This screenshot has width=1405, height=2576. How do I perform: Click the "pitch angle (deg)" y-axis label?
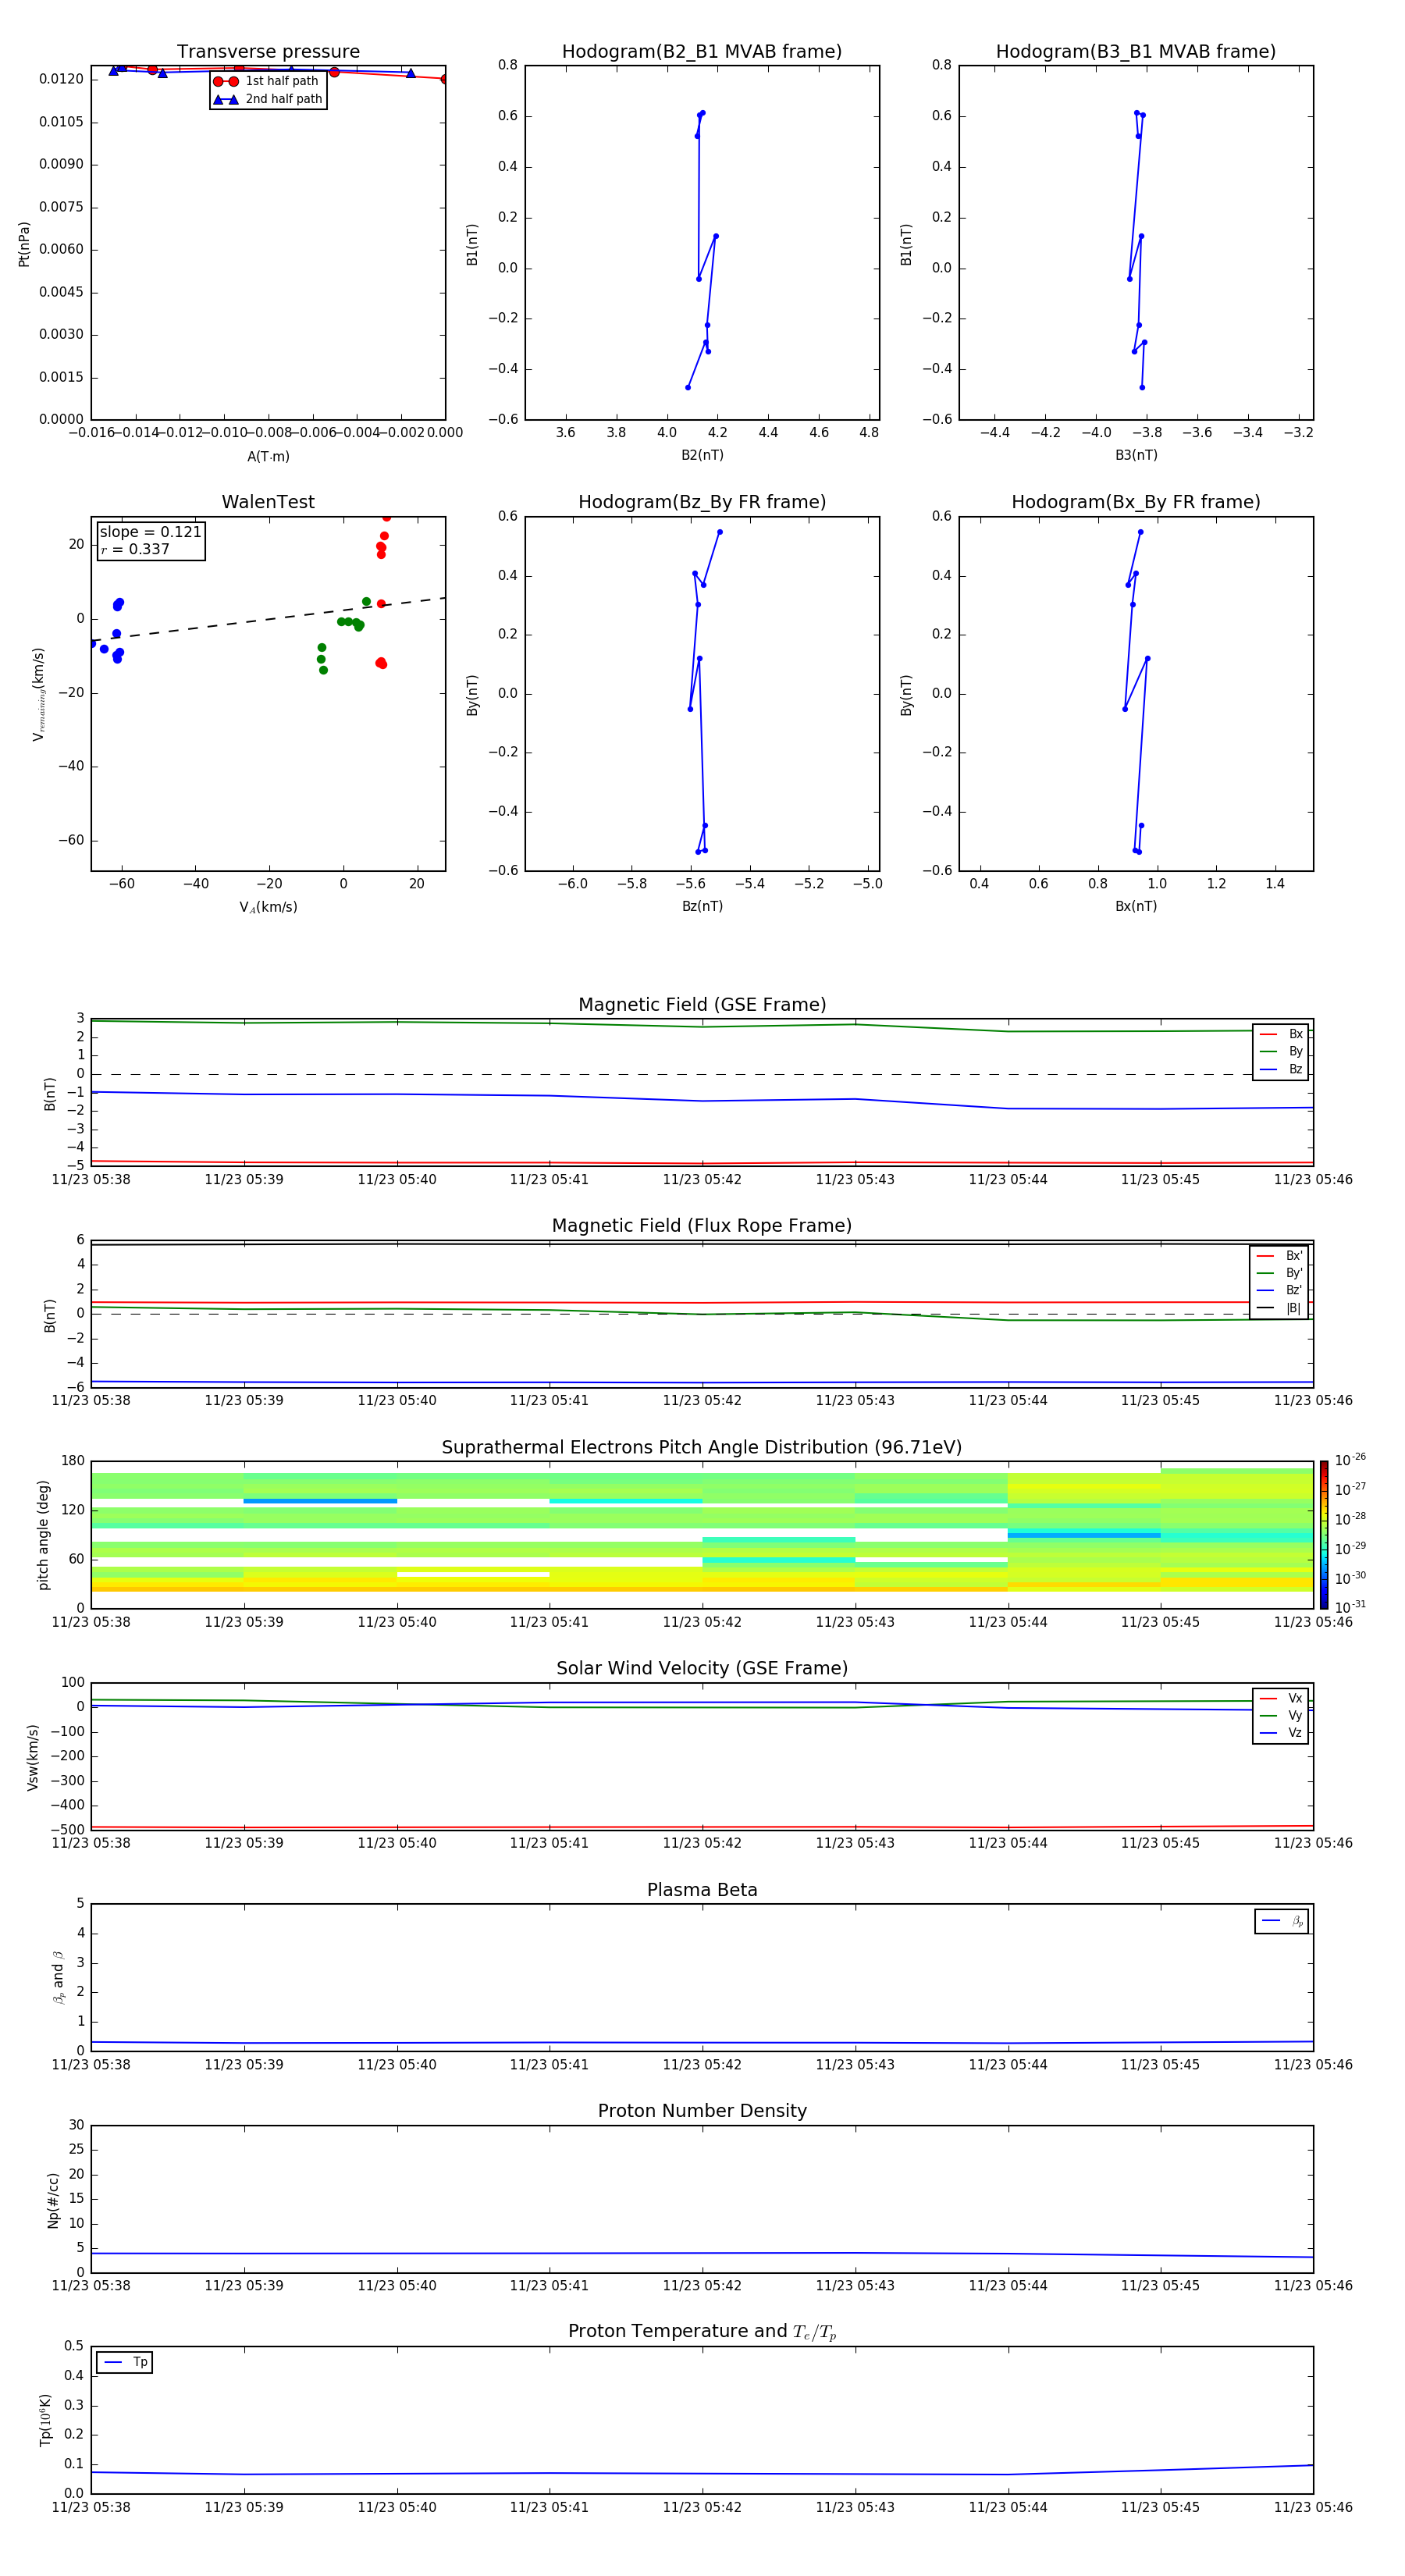(x=43, y=1535)
